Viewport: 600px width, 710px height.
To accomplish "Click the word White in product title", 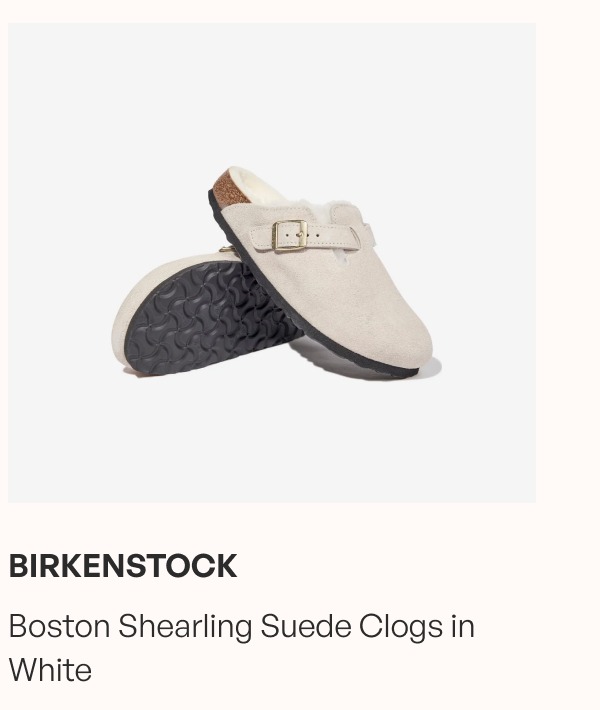I will point(50,670).
